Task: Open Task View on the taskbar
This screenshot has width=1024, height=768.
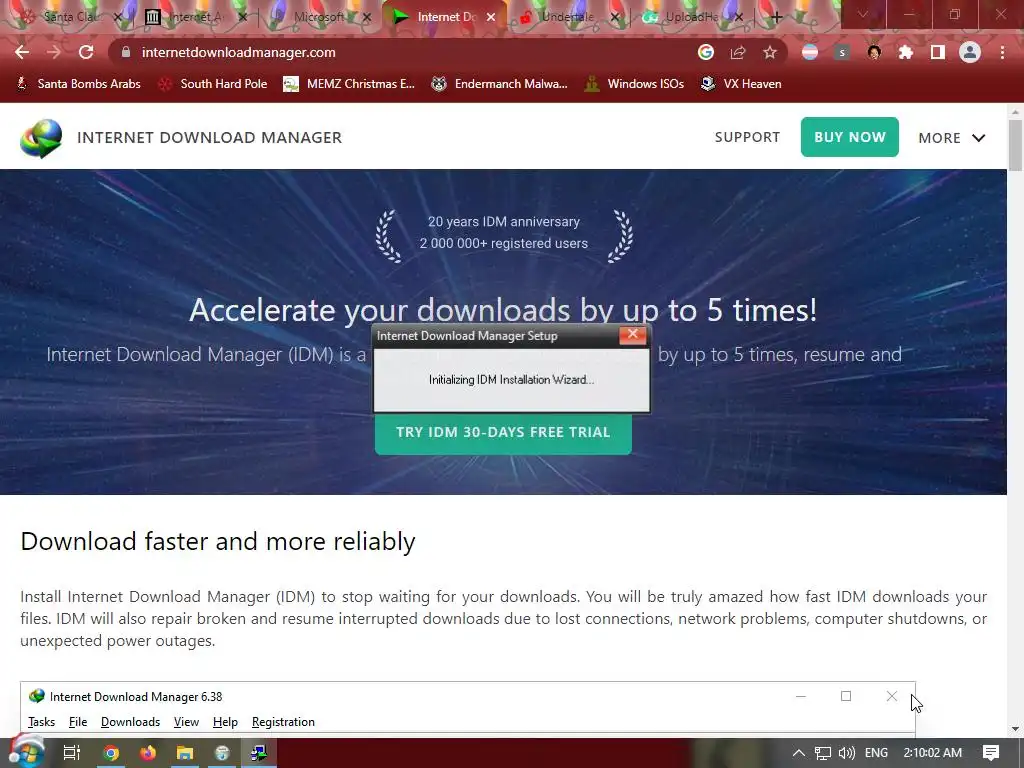Action: pos(72,753)
